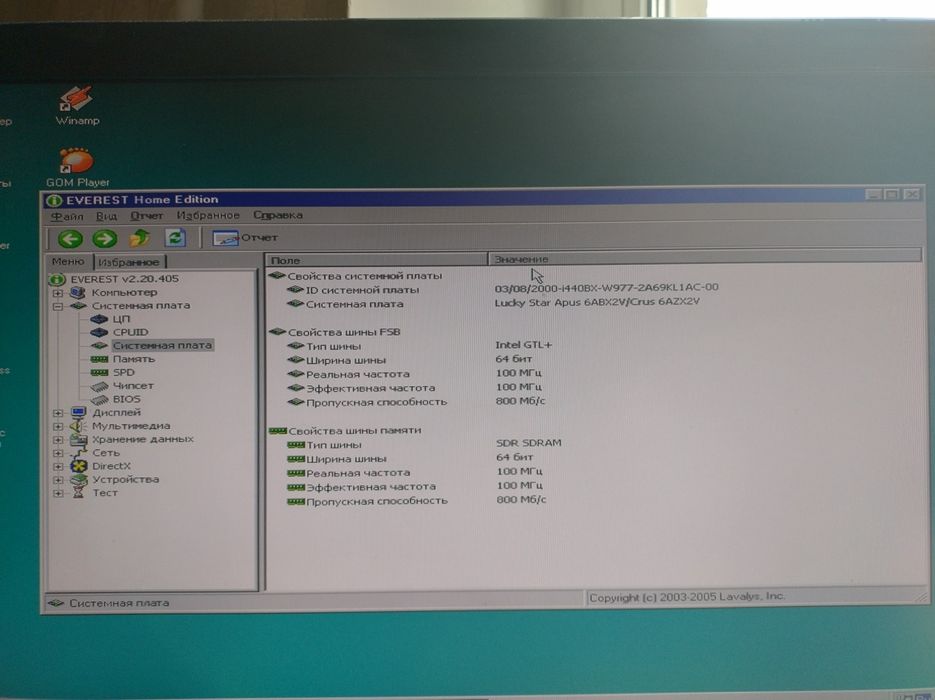Click the ЦП processor chip icon
This screenshot has height=700, width=935.
point(99,319)
